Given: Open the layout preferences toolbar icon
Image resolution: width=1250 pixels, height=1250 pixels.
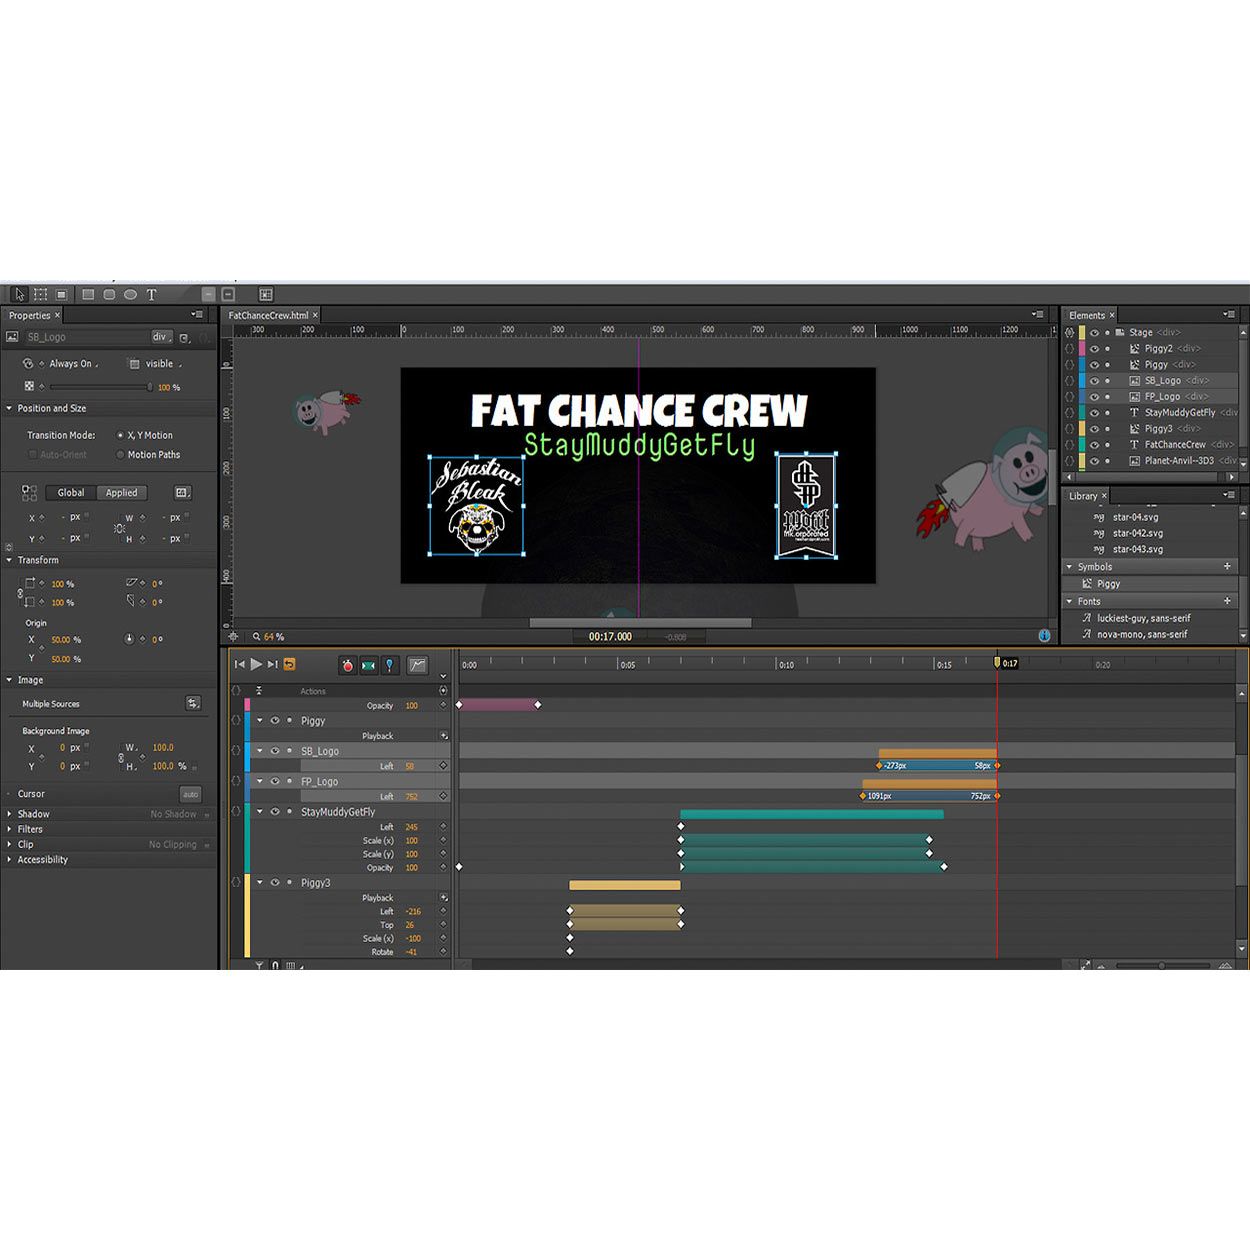Looking at the screenshot, I should pos(266,294).
